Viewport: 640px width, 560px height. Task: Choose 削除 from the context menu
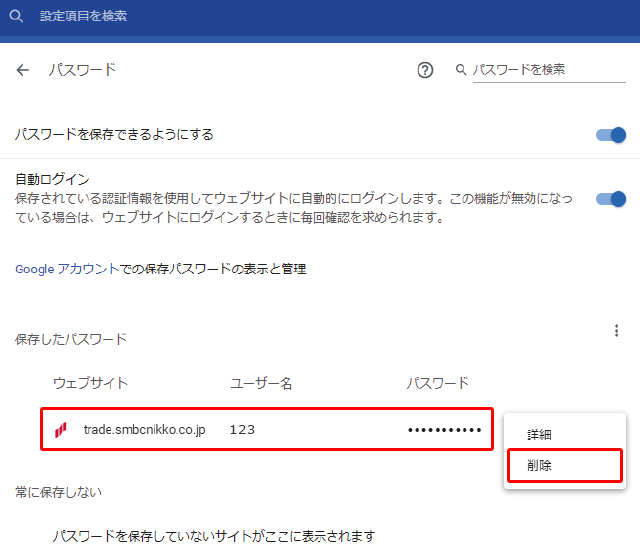pos(540,465)
